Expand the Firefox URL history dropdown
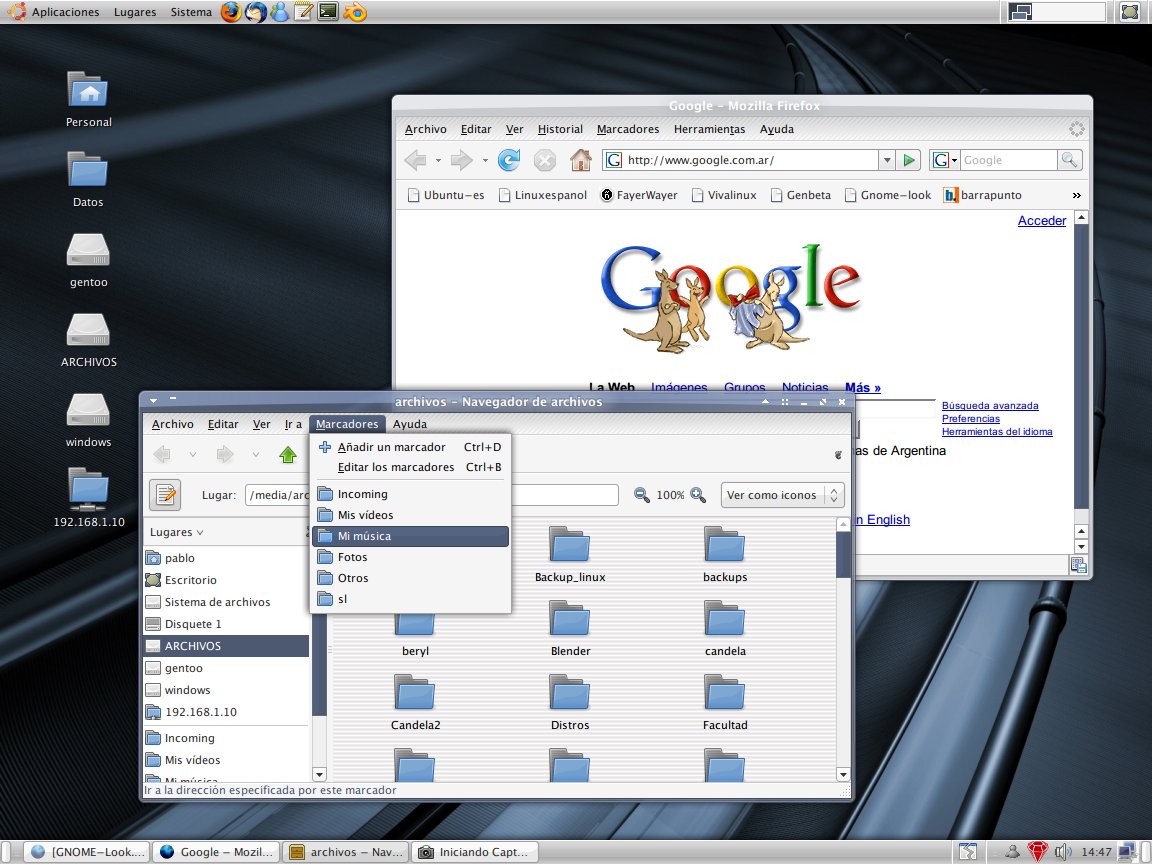 point(887,159)
